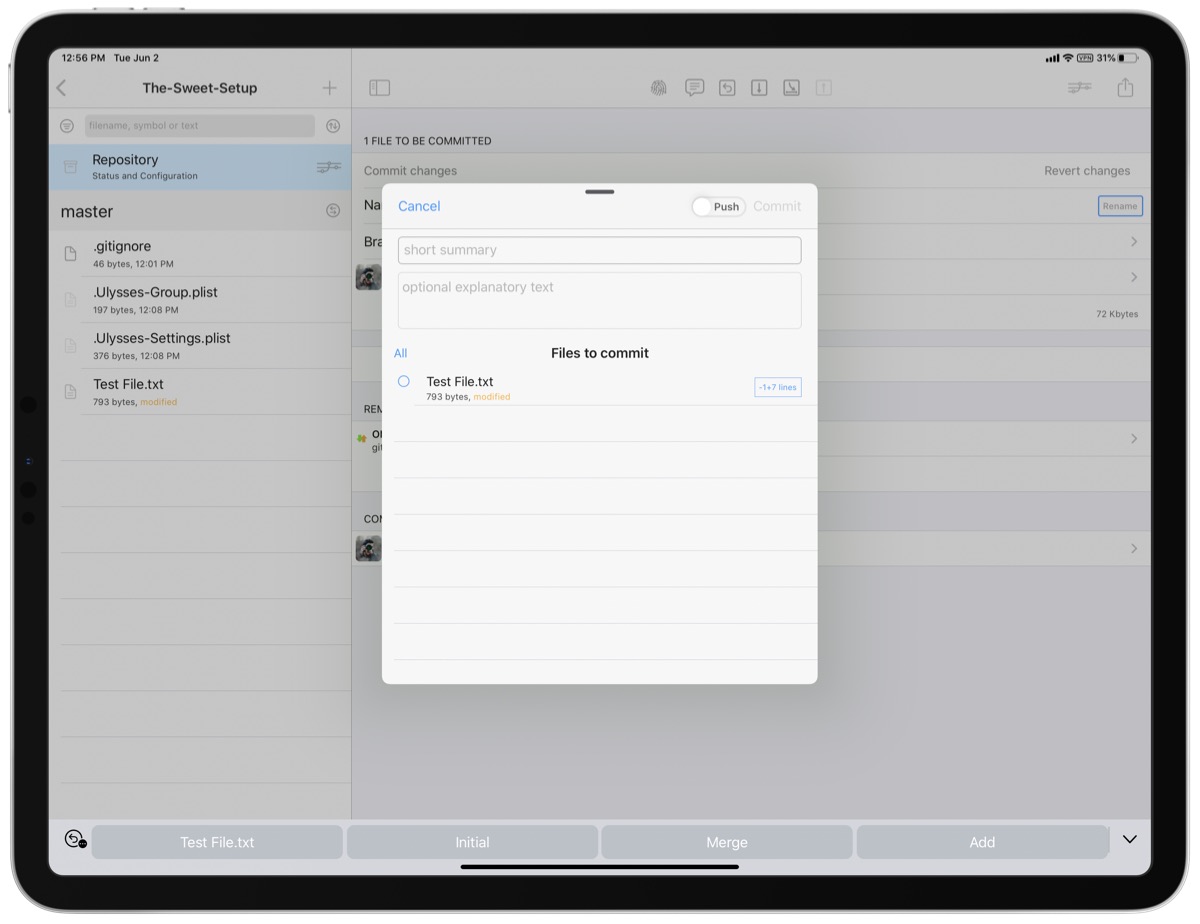Focus the filename, symbol or text search field
The height and width of the screenshot is (924, 1200).
pos(200,126)
